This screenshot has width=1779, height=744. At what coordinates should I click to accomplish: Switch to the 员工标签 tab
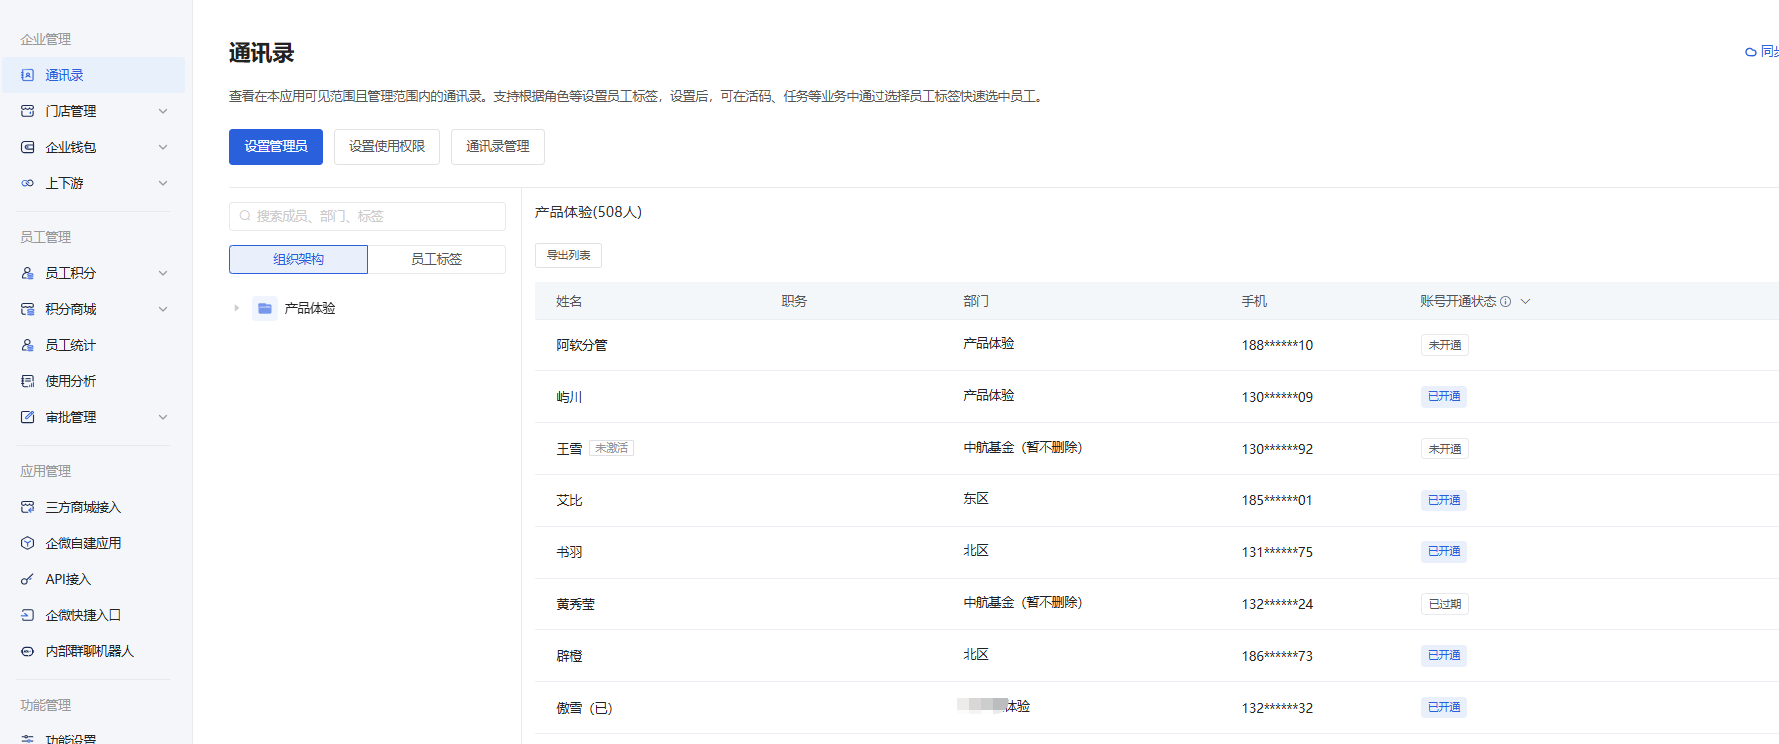pos(436,259)
